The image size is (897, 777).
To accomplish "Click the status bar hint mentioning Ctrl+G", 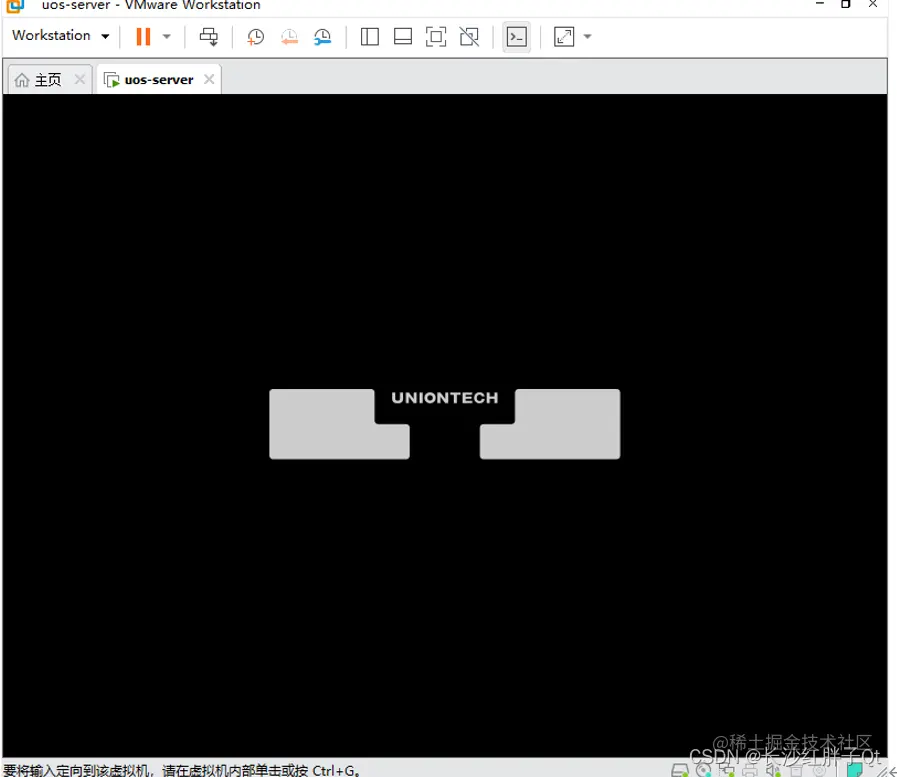I will pos(181,770).
